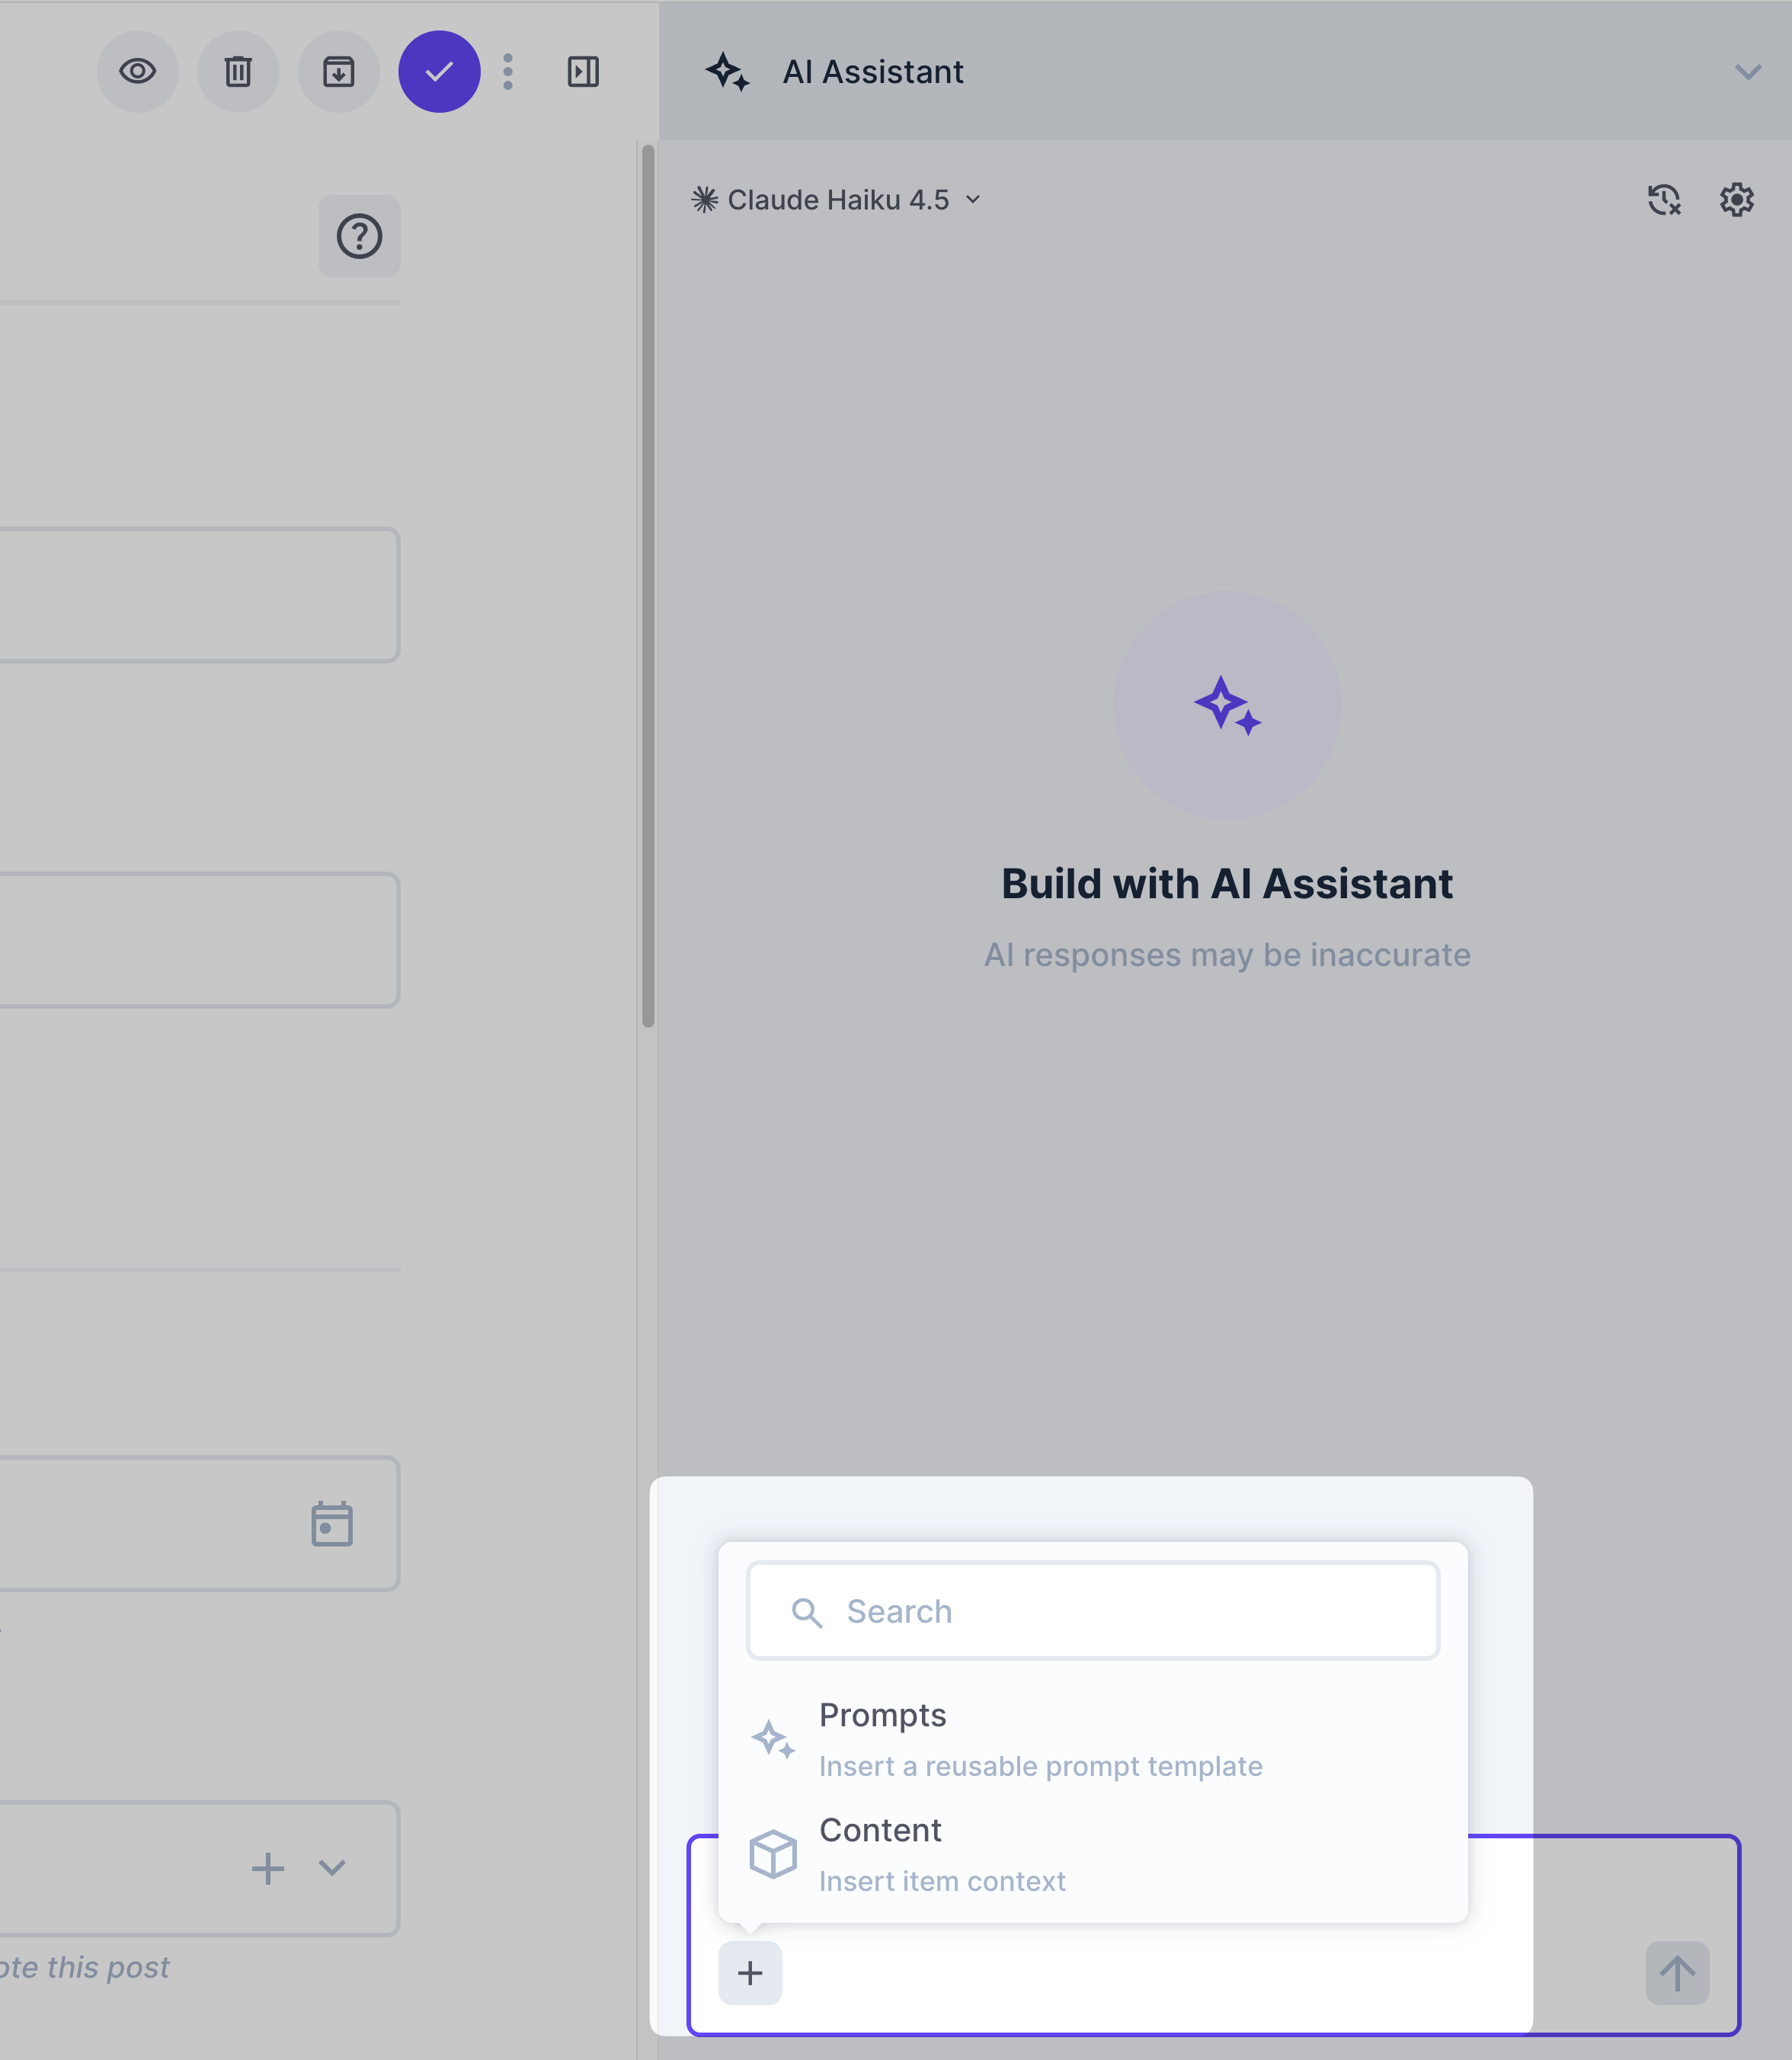Screen dimensions: 1792x2060
Task: Open more options via the three-dot icon
Action: pyautogui.click(x=509, y=71)
